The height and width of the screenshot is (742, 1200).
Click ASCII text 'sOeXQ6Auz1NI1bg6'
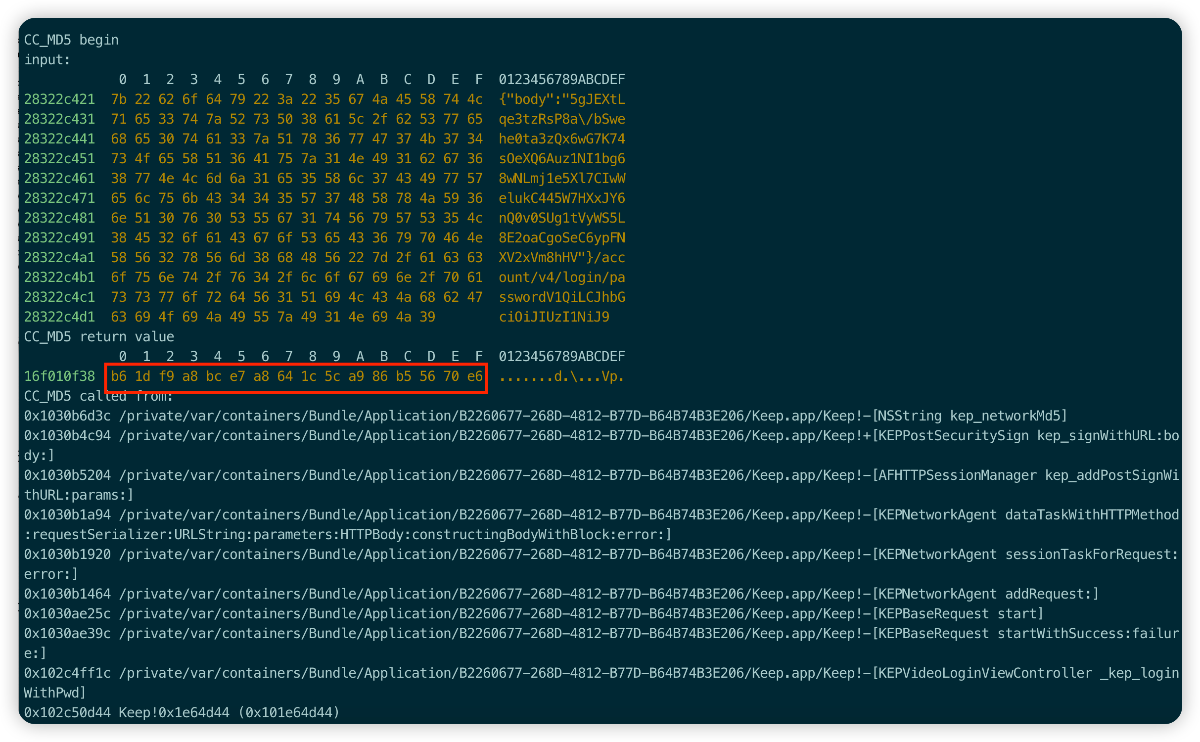[562, 159]
